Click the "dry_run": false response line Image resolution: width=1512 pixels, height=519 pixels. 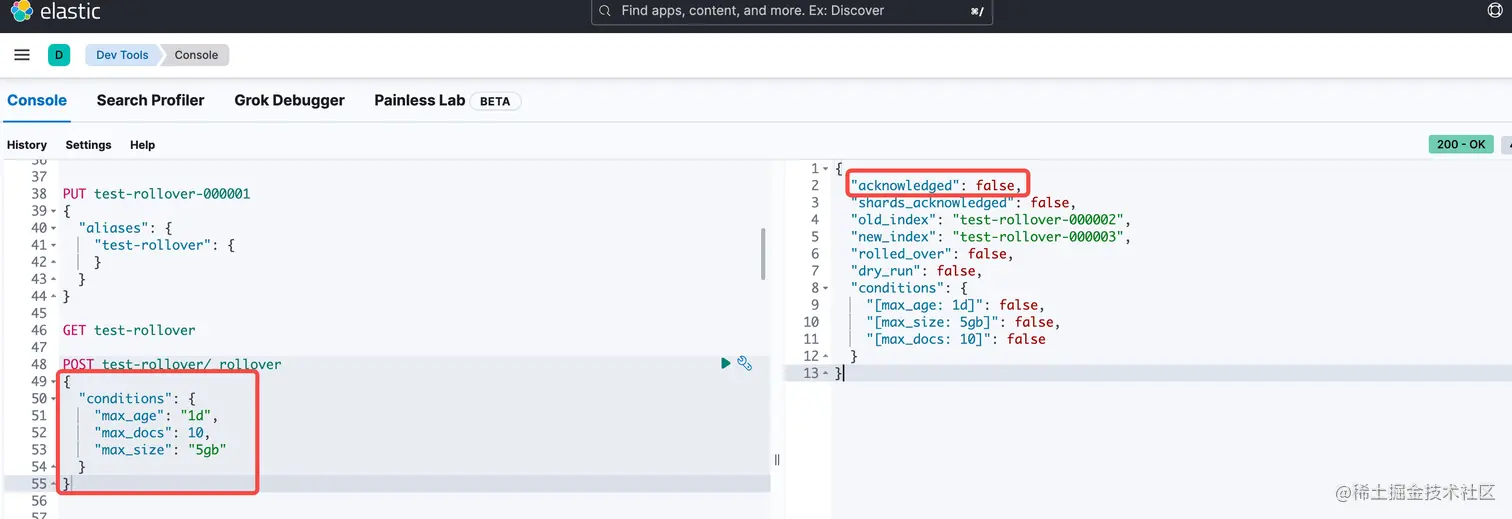click(x=916, y=271)
